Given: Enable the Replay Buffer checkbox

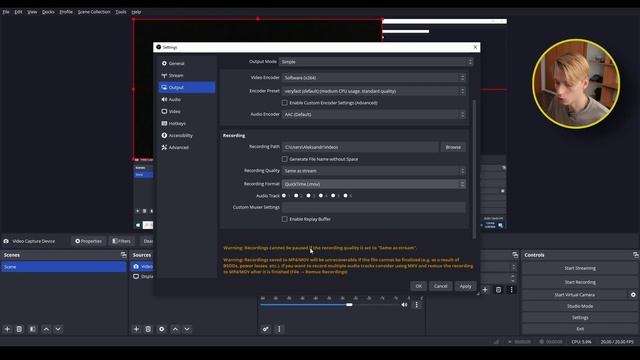Looking at the screenshot, I should [284, 219].
